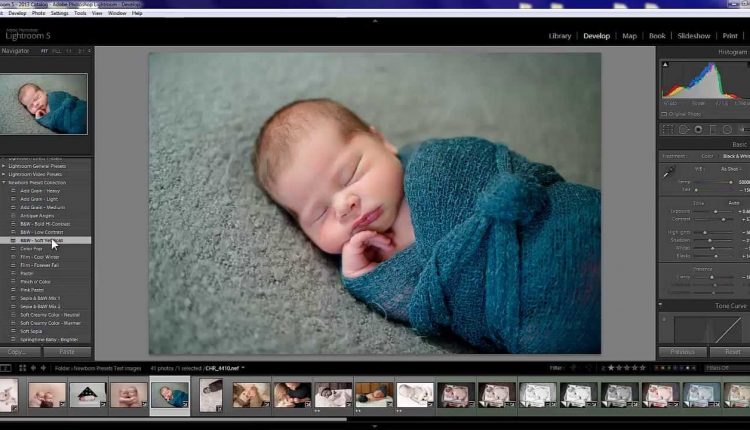Viewport: 750px width, 430px height.
Task: Apply the Soft Creamy Color - Neutral preset
Action: pos(50,315)
